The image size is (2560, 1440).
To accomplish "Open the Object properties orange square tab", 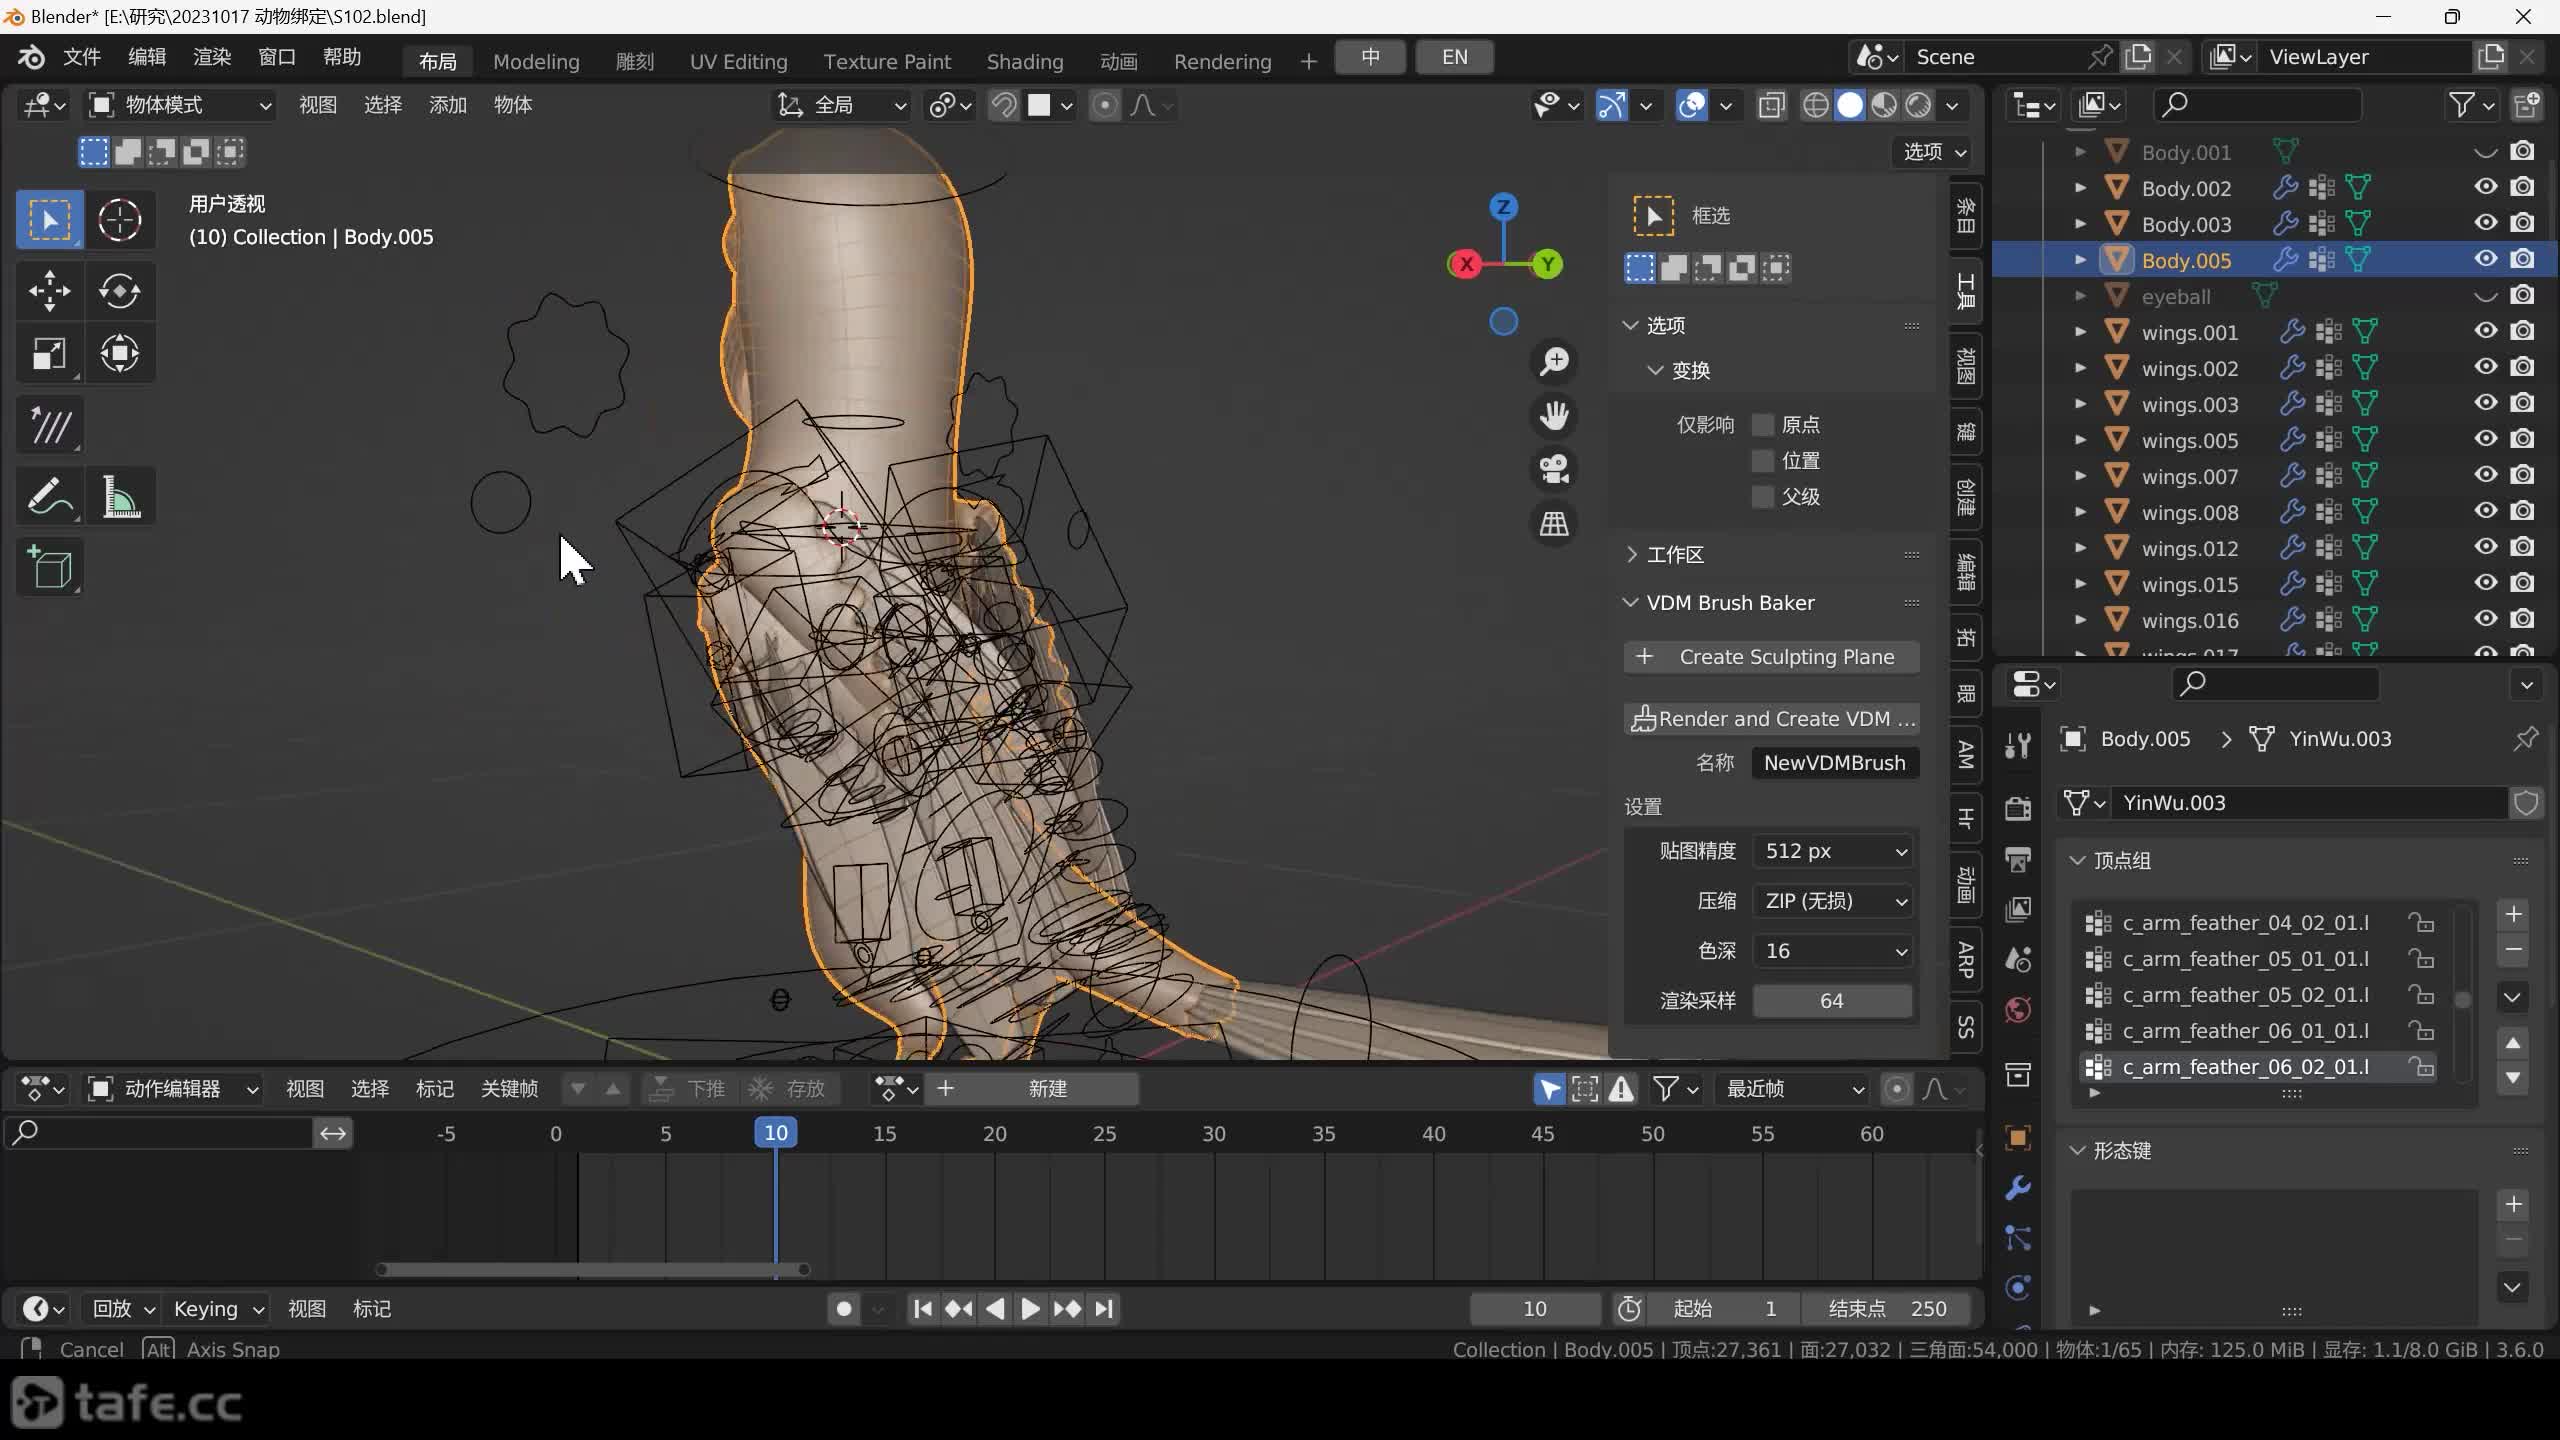I will click(2018, 1137).
